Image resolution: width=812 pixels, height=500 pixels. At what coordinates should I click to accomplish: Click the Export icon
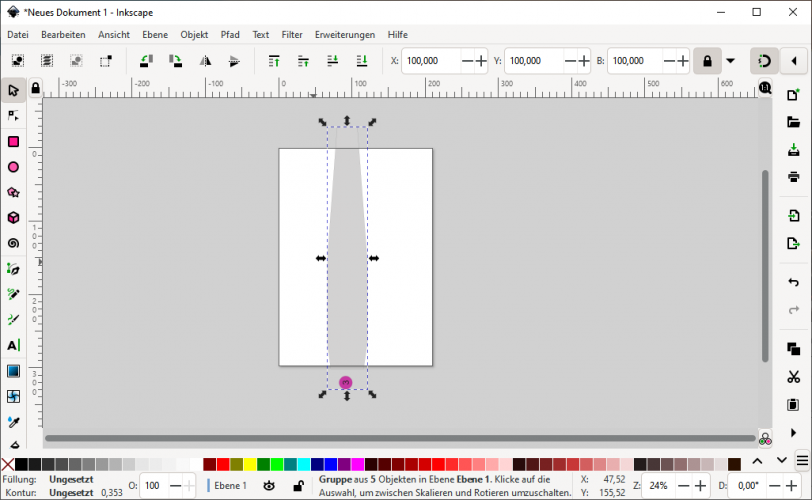(793, 243)
